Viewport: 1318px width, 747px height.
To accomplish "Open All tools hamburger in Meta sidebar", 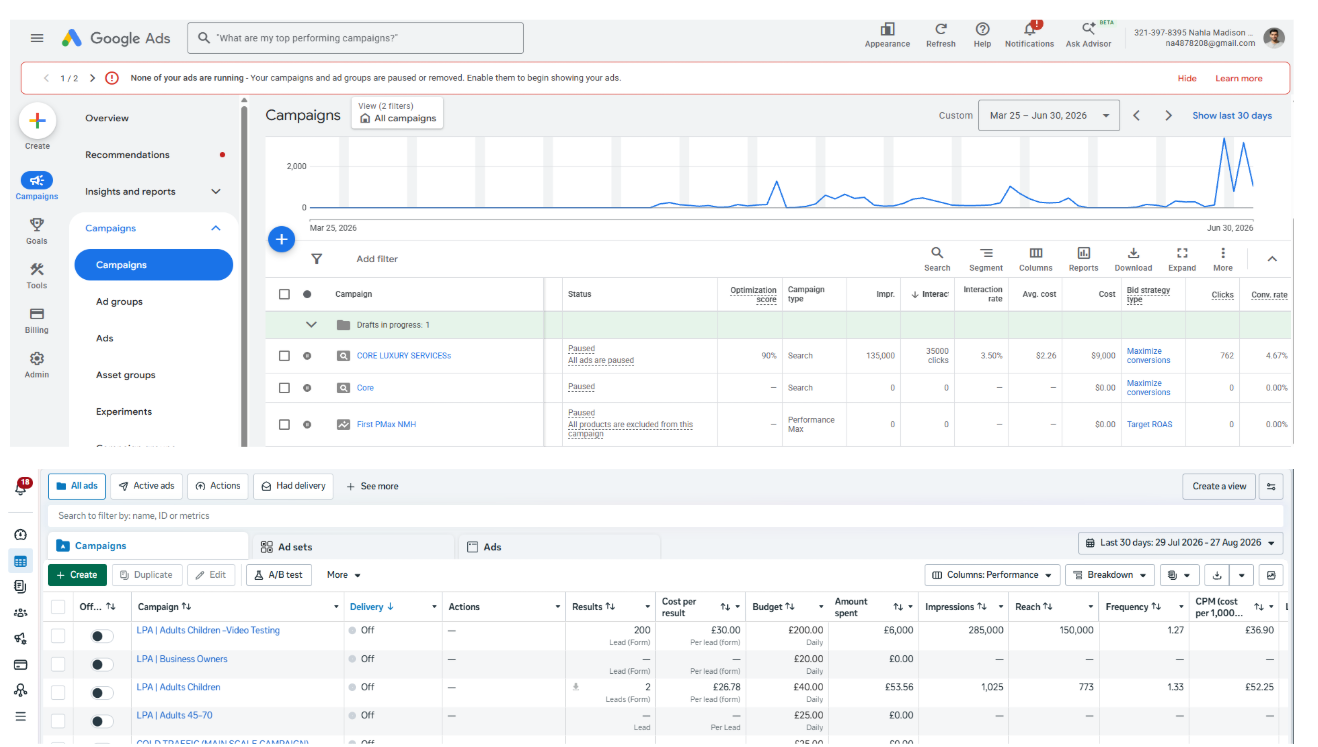I will (20, 716).
